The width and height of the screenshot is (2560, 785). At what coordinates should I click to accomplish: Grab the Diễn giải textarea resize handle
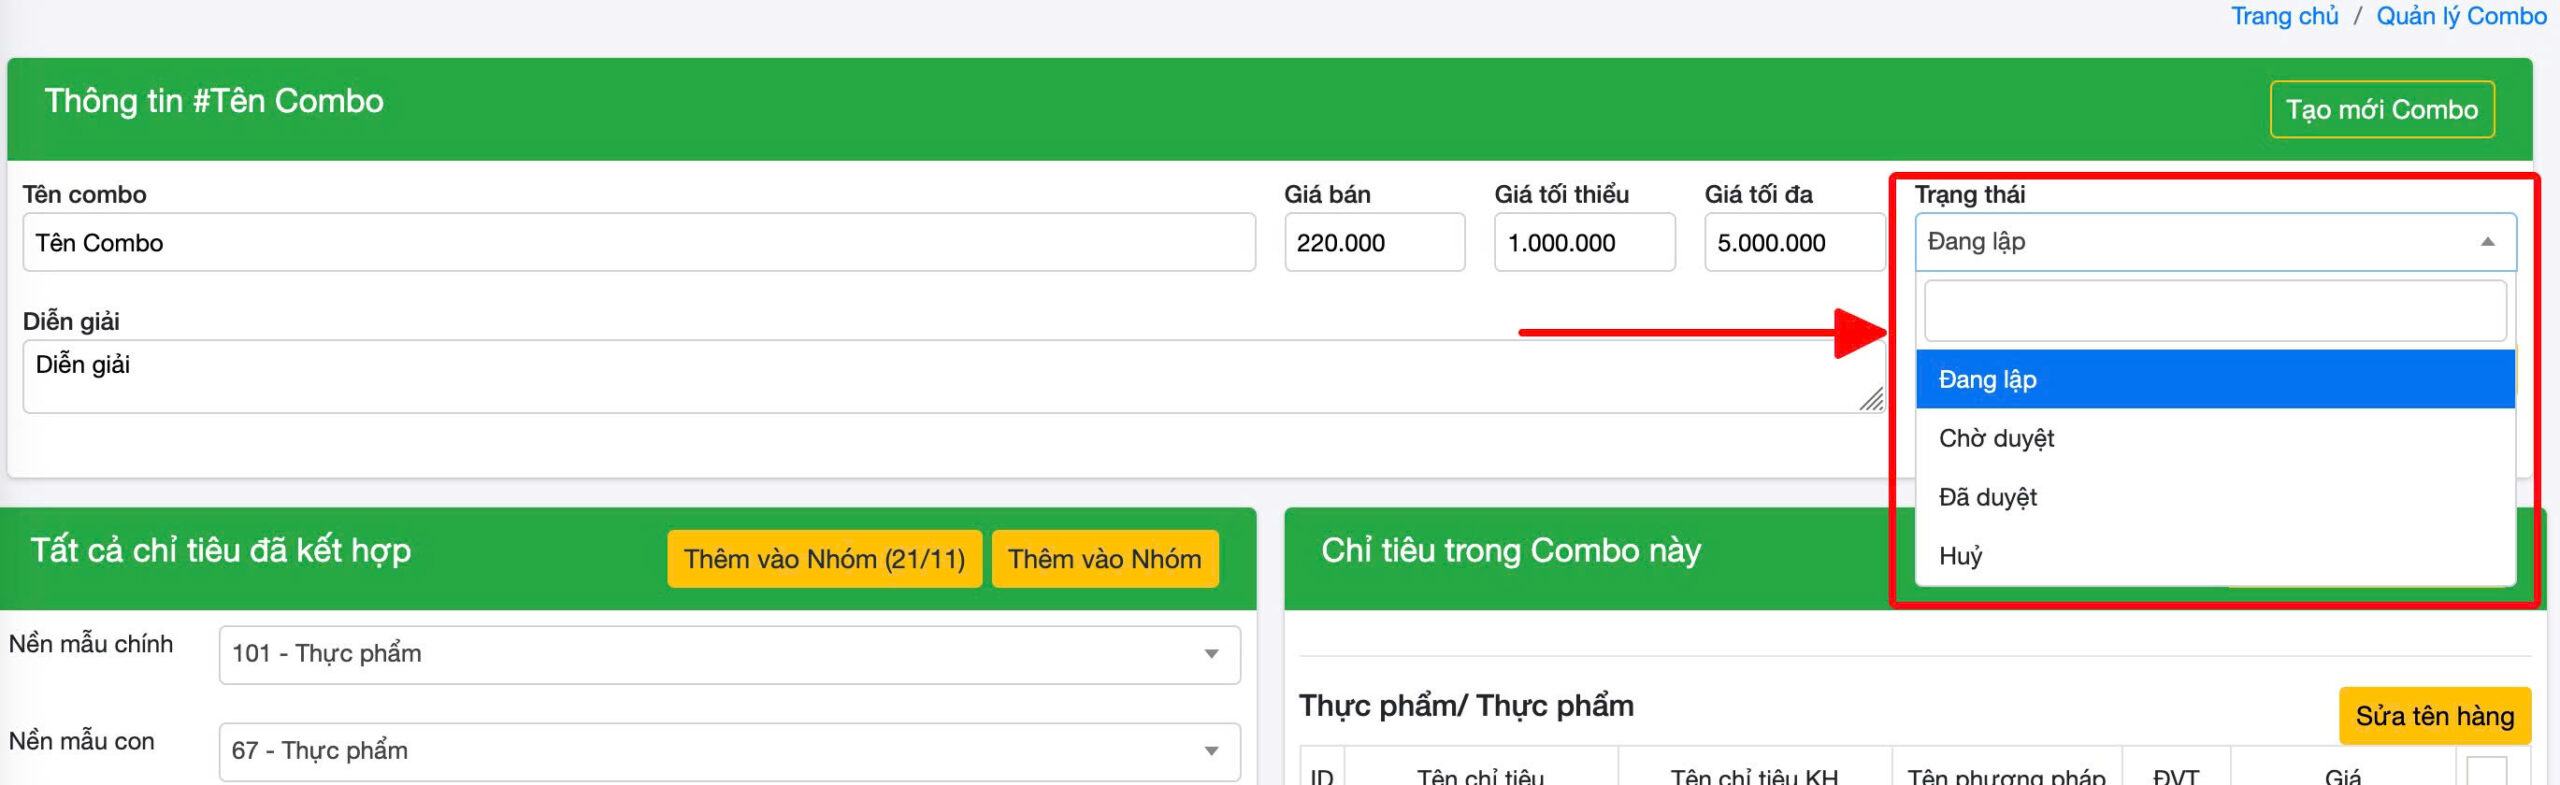click(1872, 401)
